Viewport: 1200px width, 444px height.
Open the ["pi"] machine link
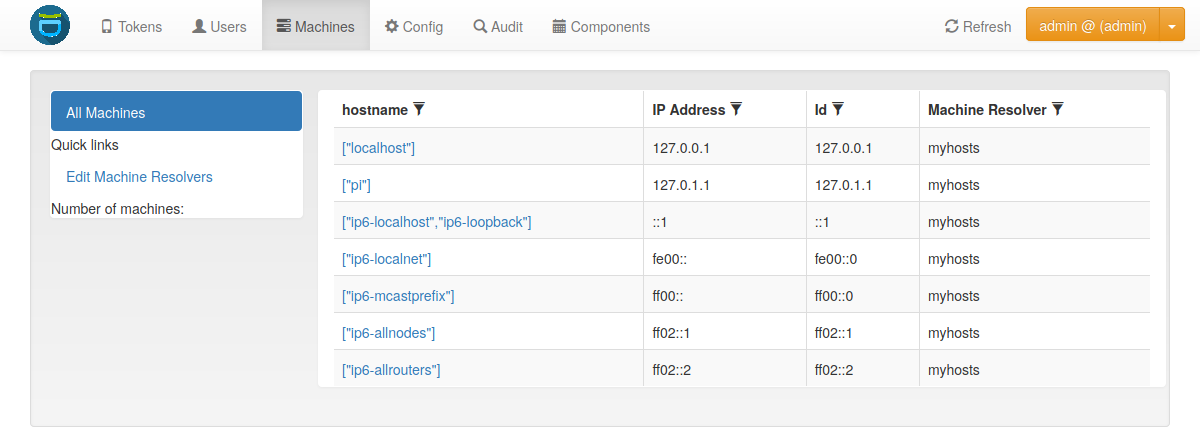(x=356, y=185)
